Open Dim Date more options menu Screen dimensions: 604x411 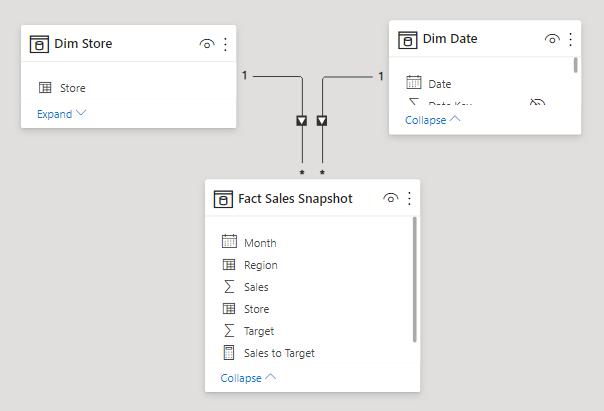(570, 39)
